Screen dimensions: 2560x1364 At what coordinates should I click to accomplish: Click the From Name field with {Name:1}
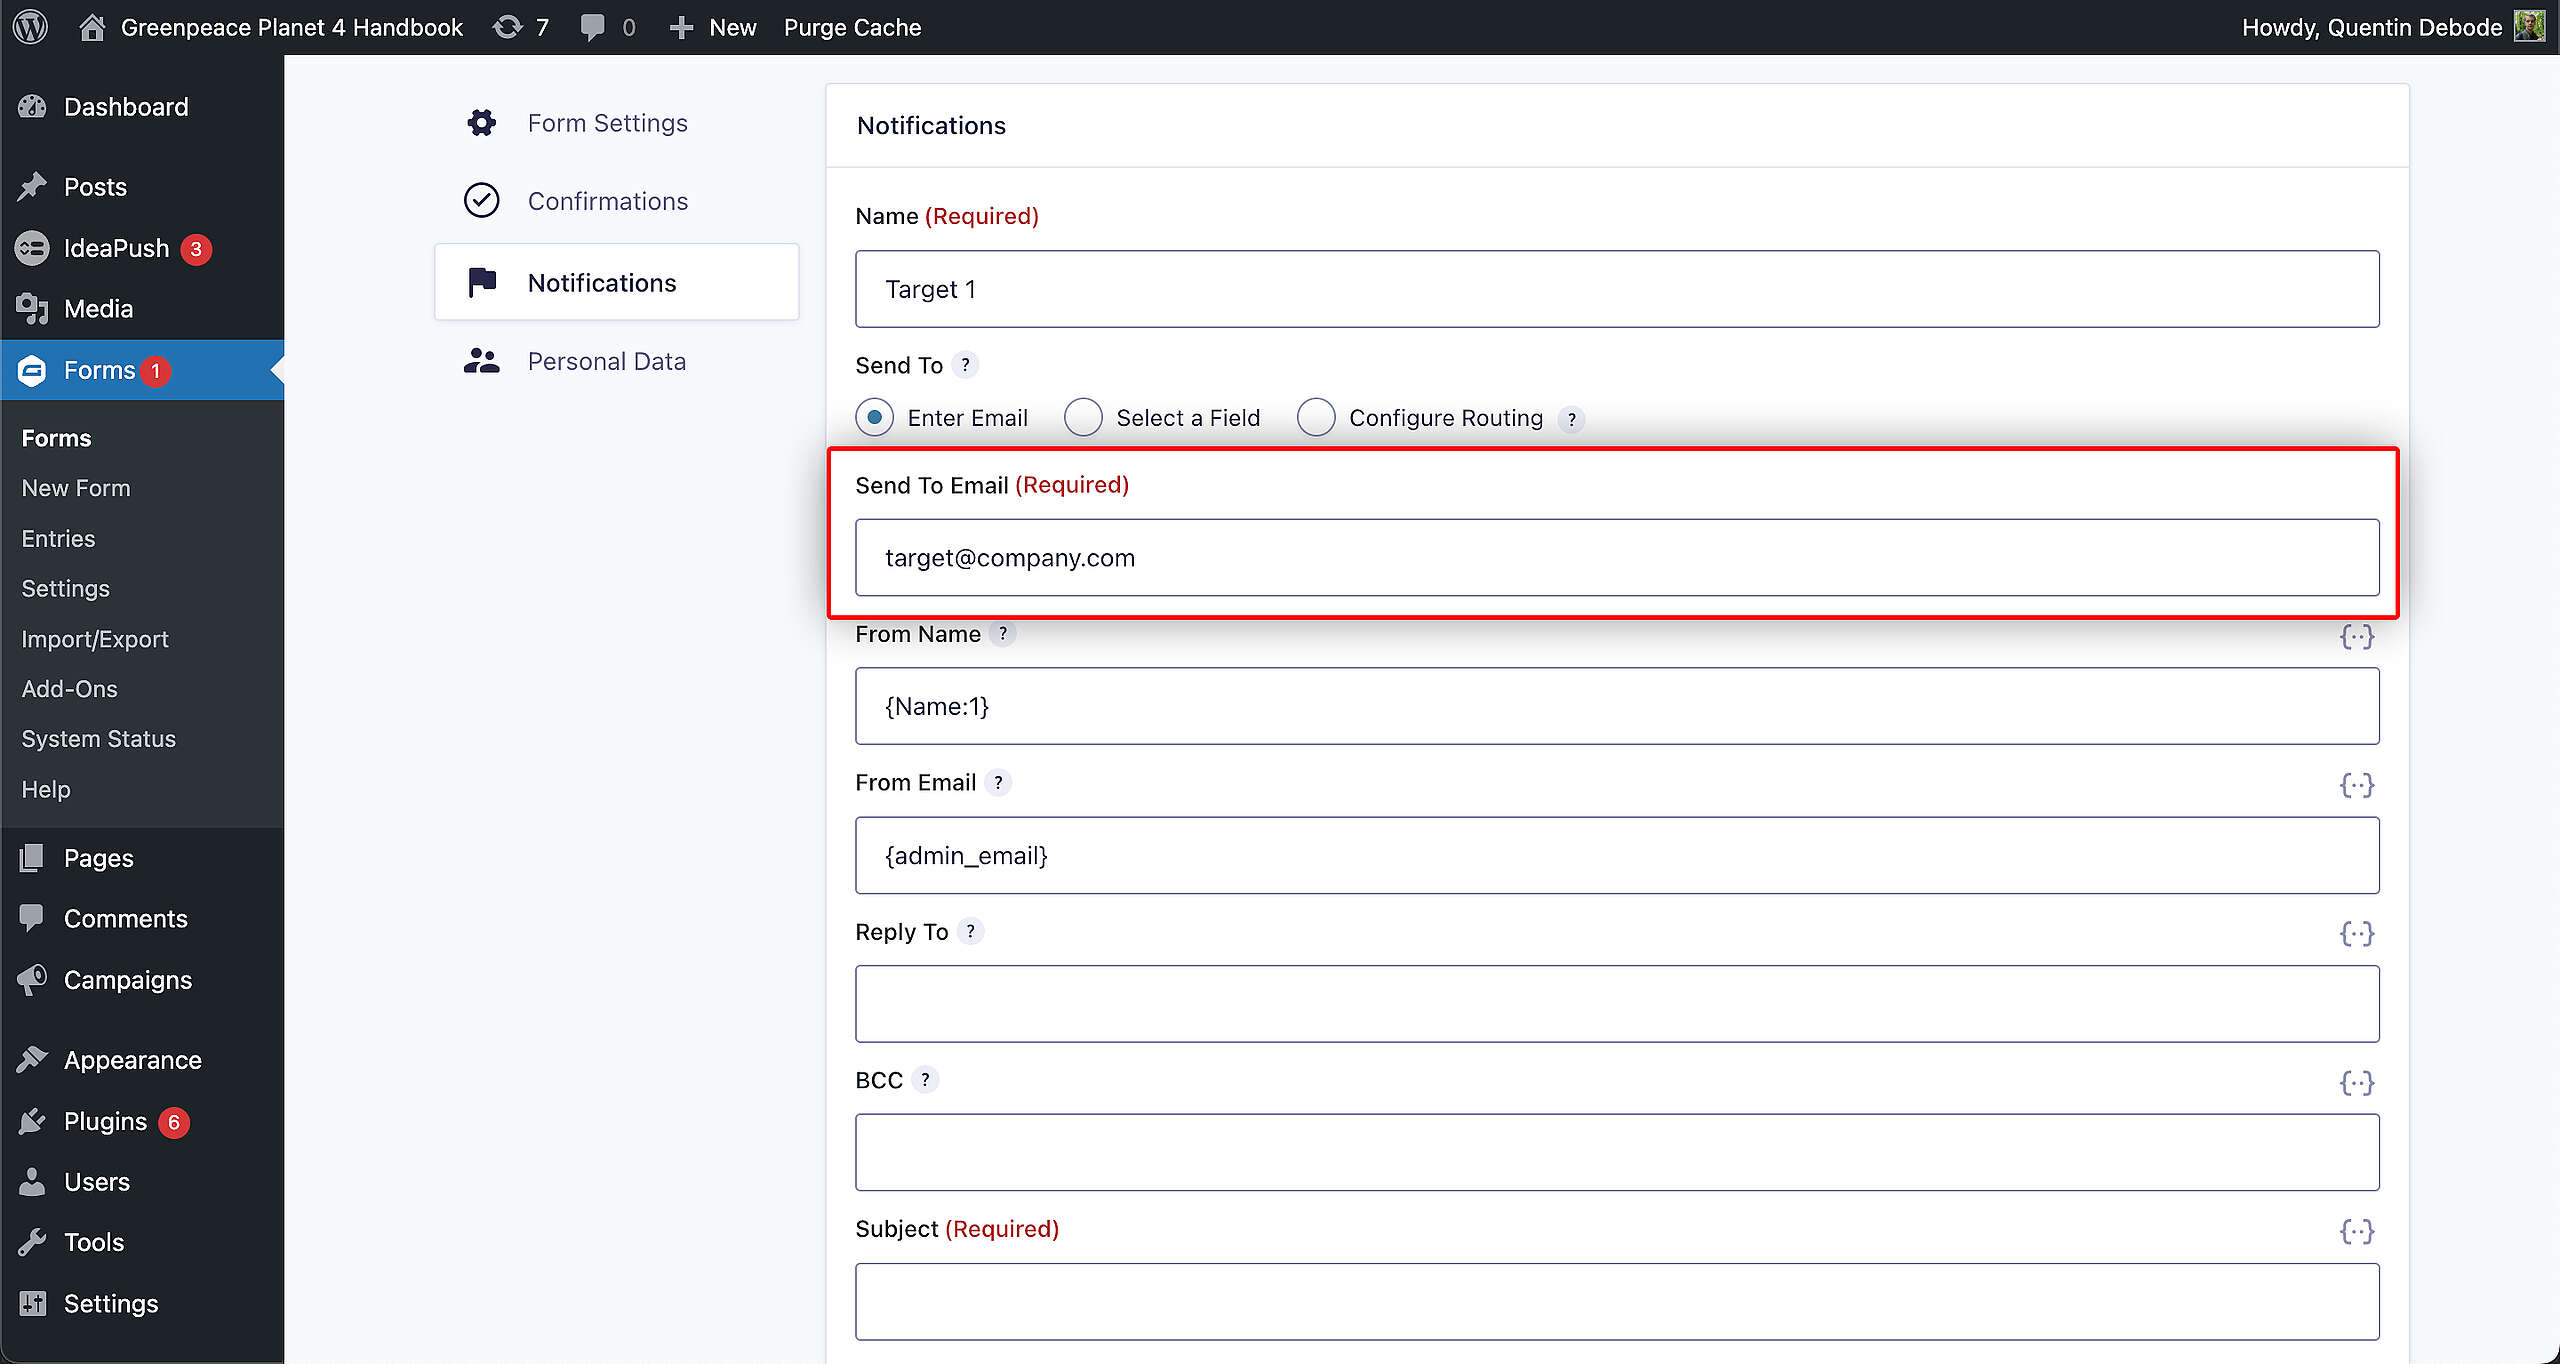point(1617,706)
